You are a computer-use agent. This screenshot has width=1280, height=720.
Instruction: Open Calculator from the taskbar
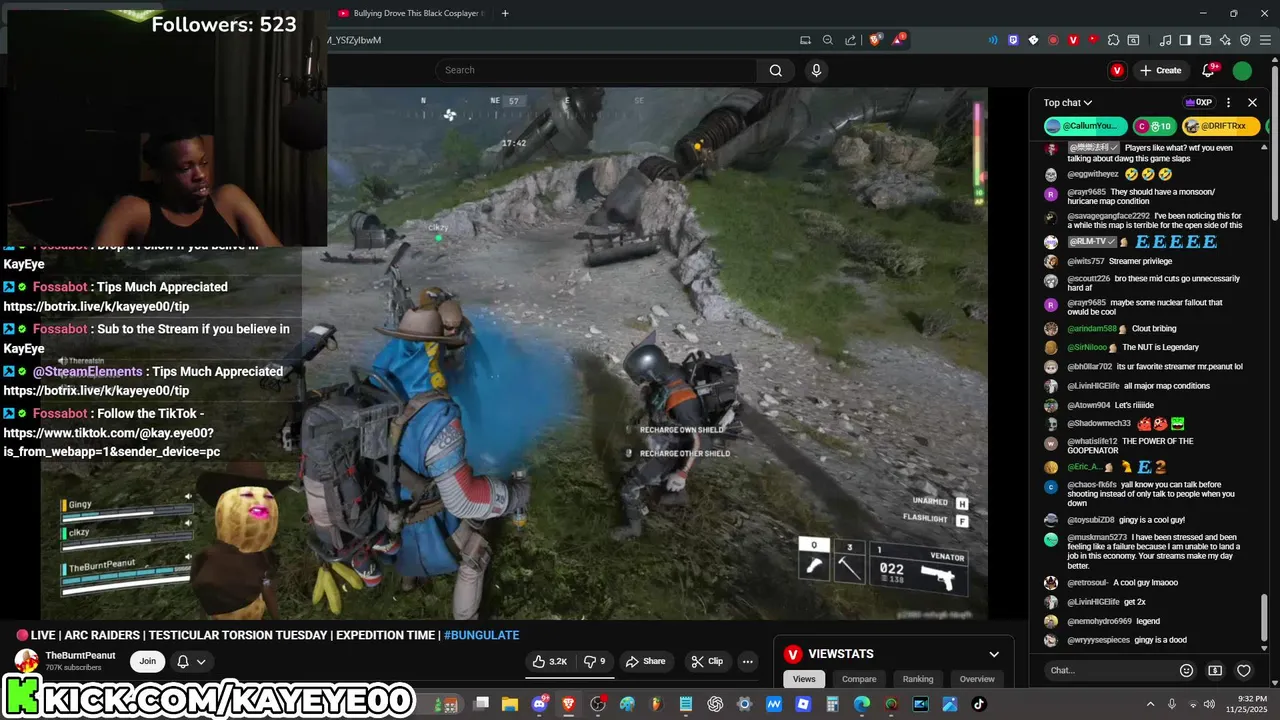(832, 705)
